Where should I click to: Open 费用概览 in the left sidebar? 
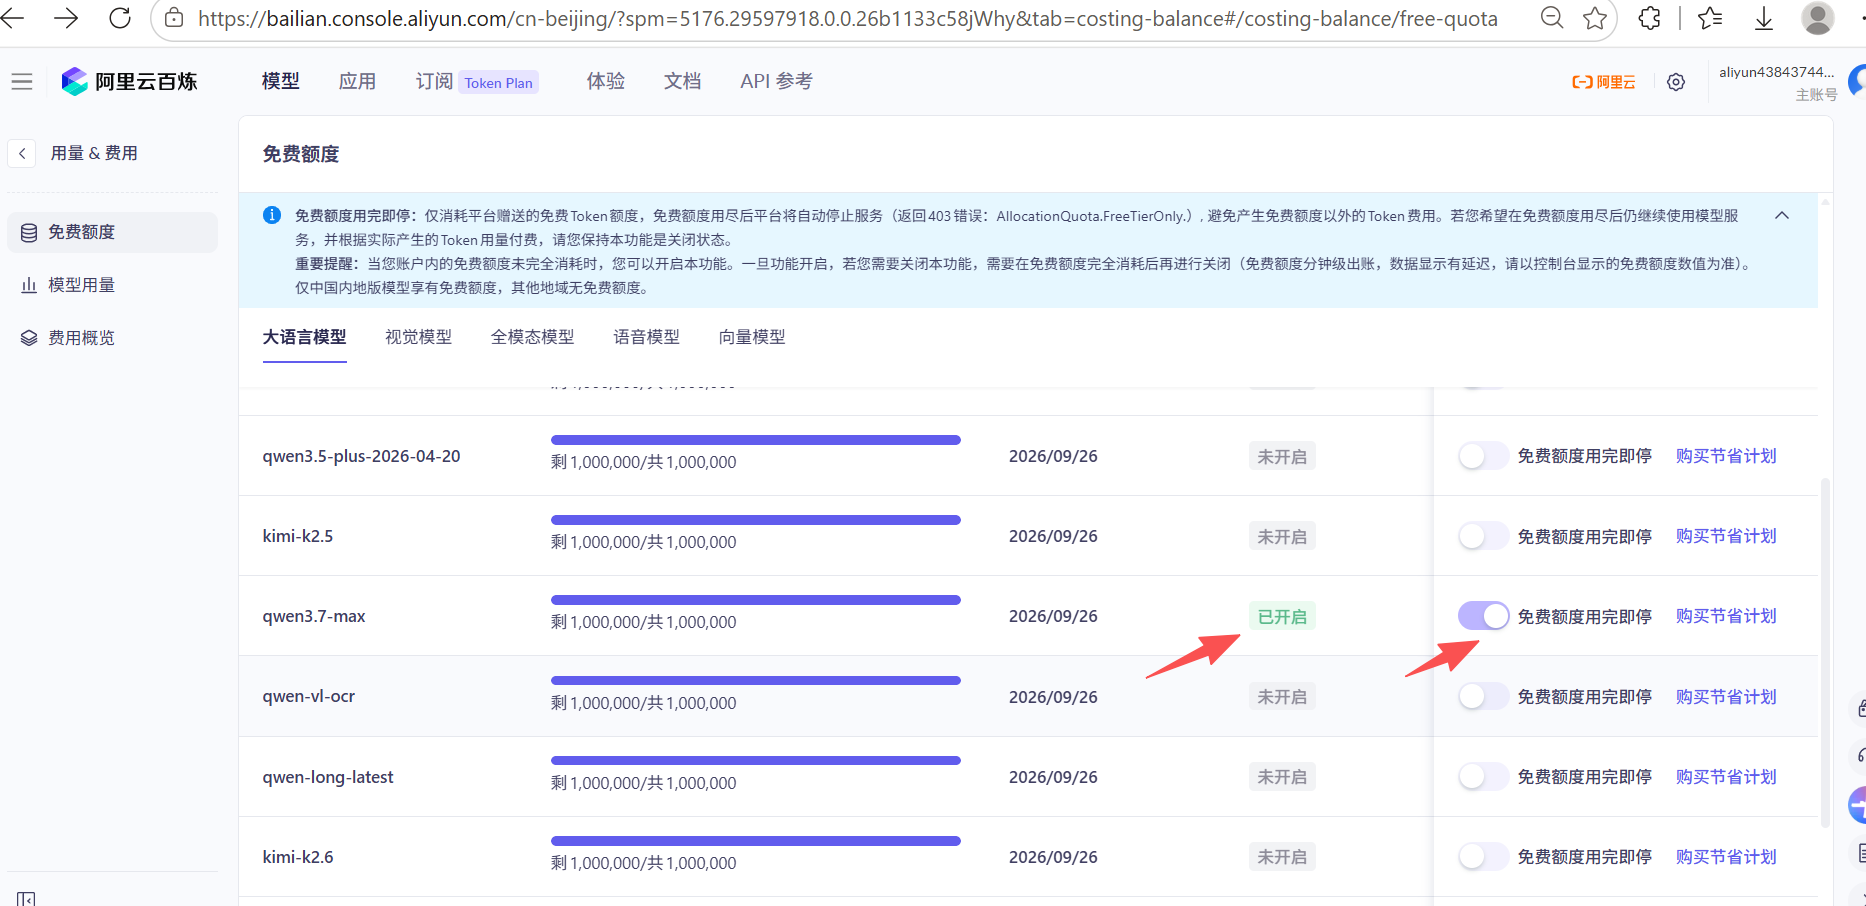(112, 338)
